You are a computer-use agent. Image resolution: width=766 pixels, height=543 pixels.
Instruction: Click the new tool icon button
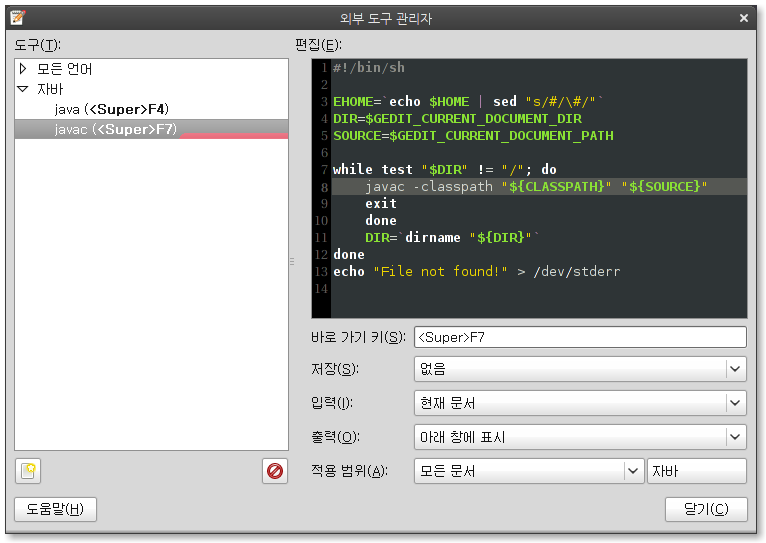(x=28, y=471)
